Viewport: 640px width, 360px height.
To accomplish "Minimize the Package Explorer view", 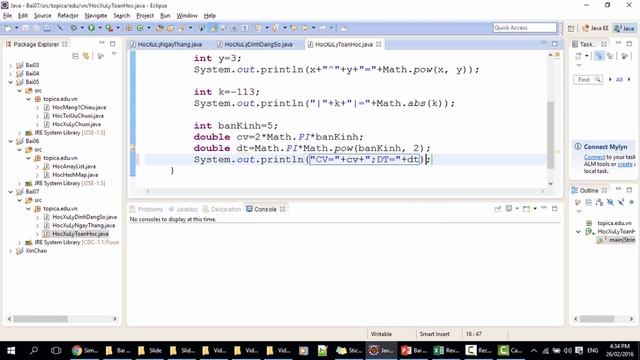I will point(102,43).
